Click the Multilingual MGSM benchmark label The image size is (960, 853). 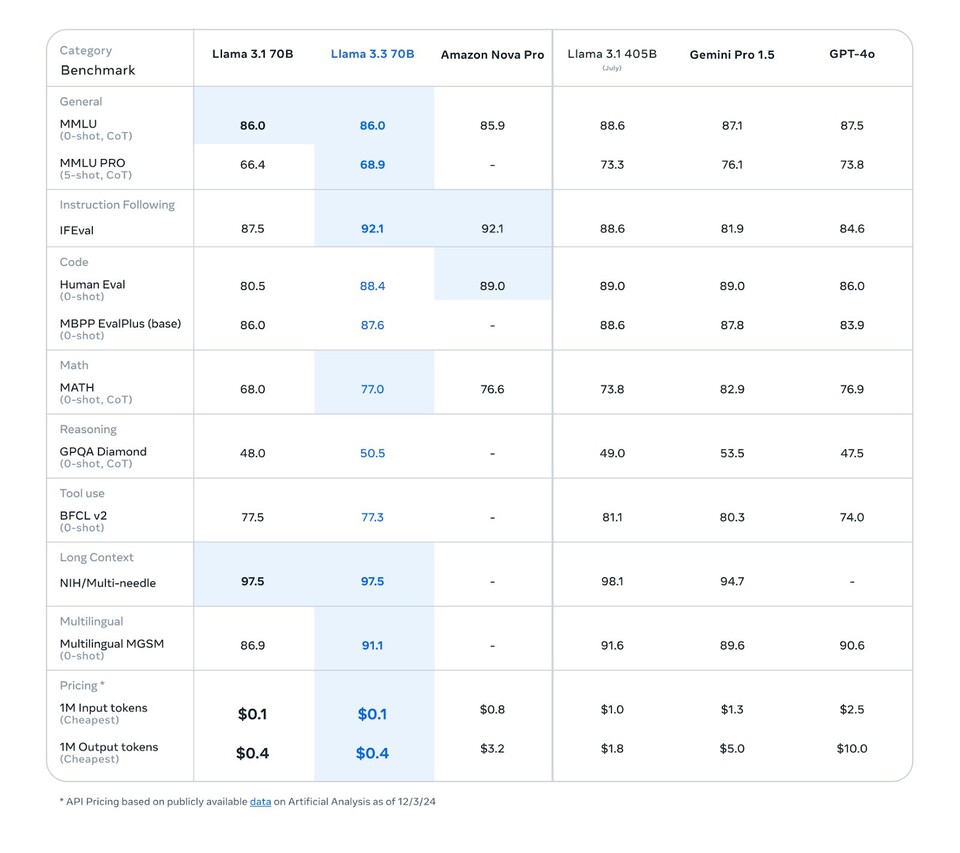tap(111, 644)
